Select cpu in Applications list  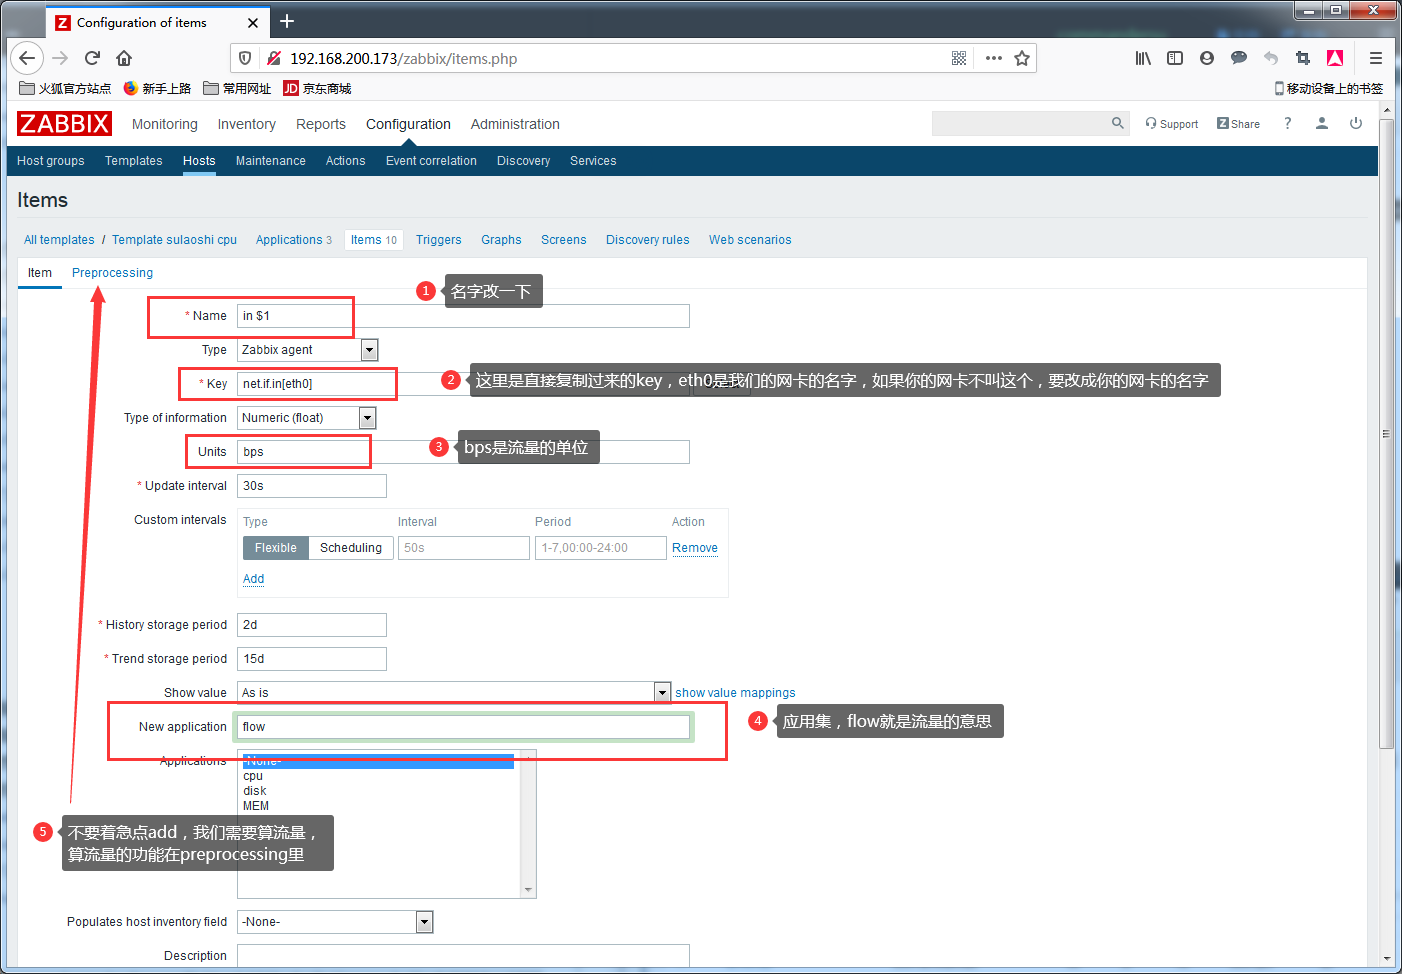[378, 776]
